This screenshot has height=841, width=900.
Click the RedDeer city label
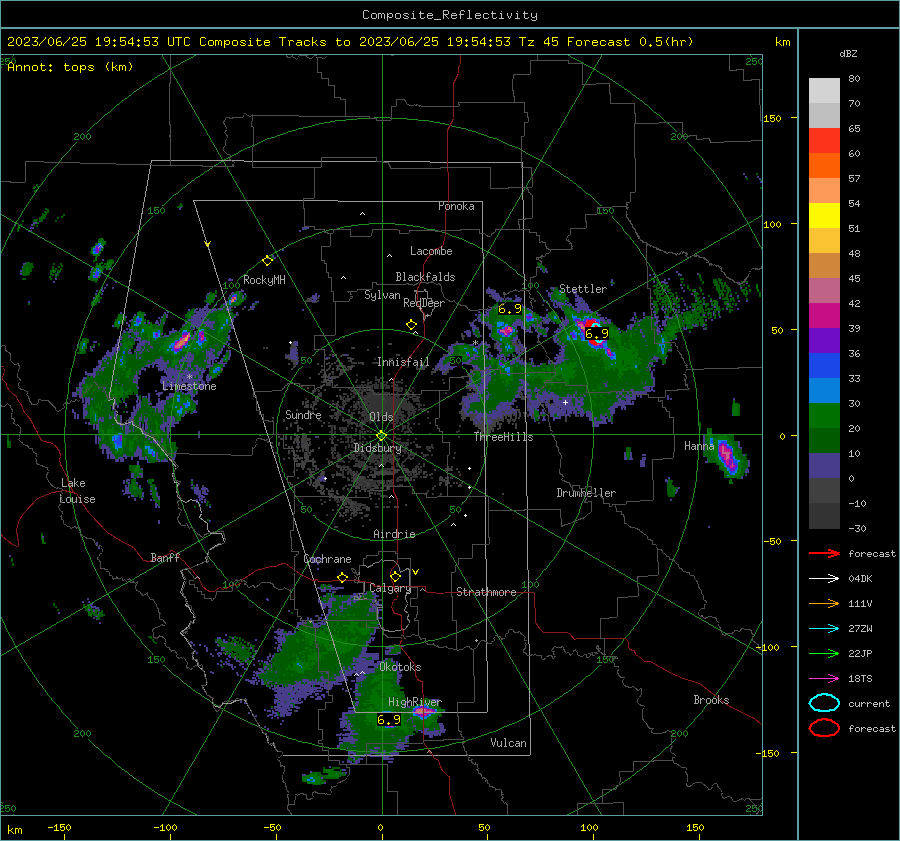(x=424, y=303)
